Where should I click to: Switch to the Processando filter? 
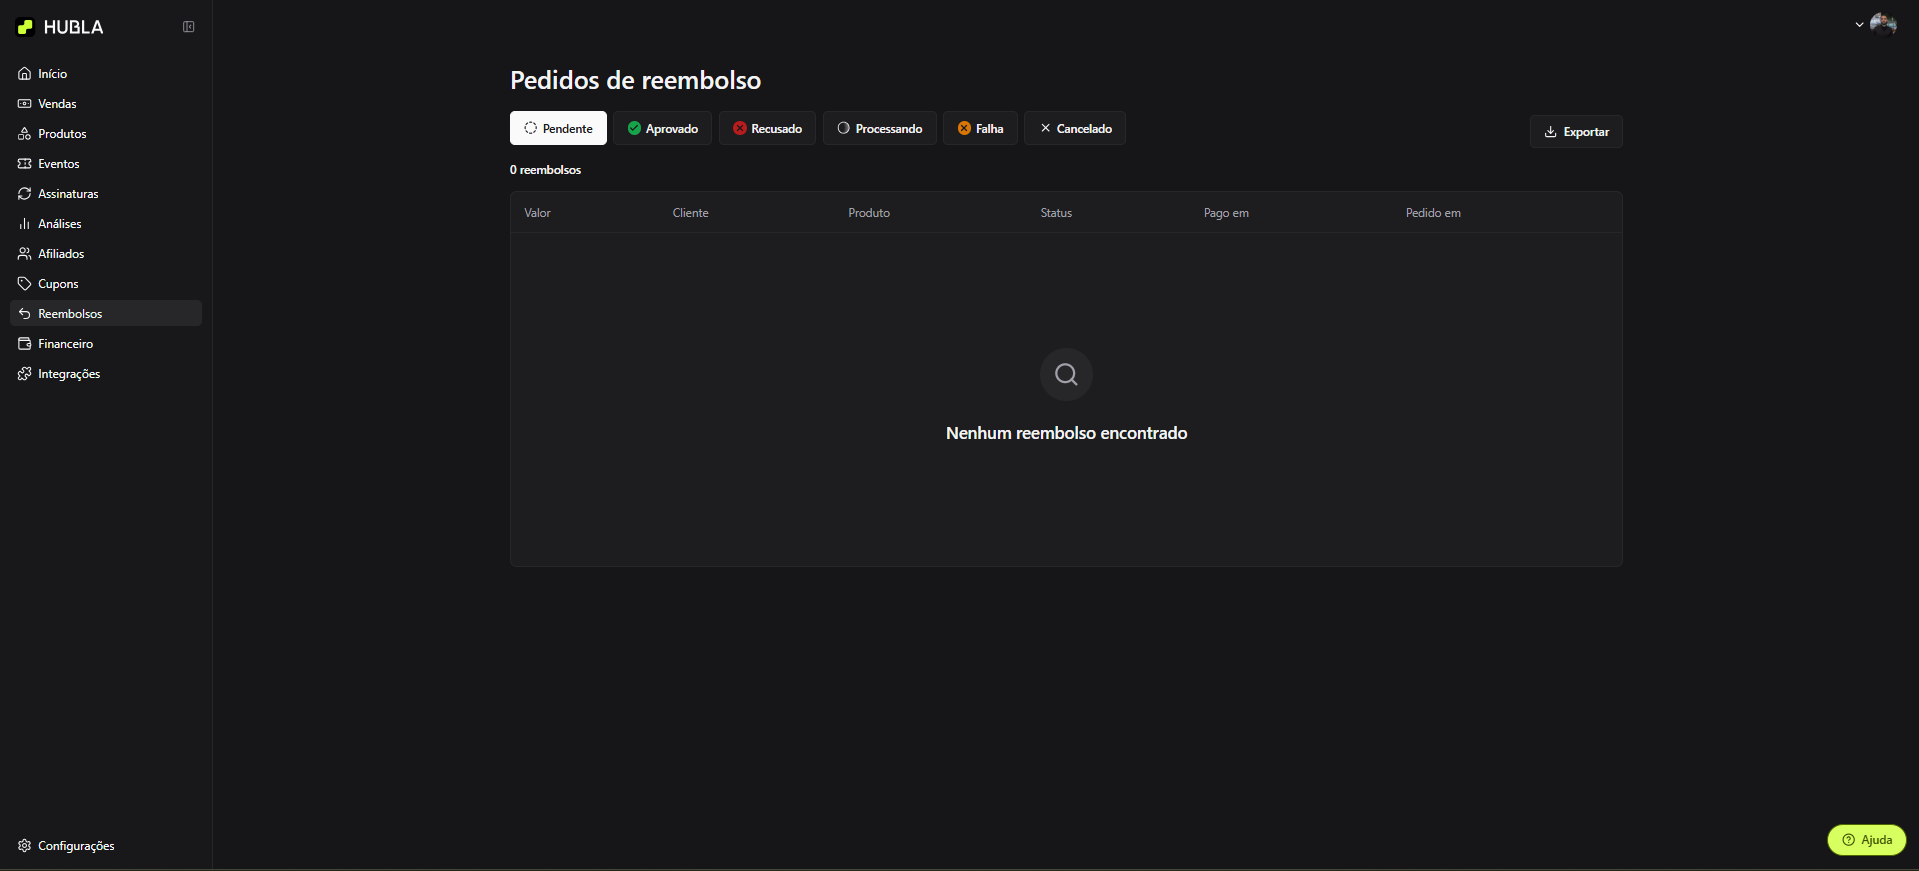point(879,129)
